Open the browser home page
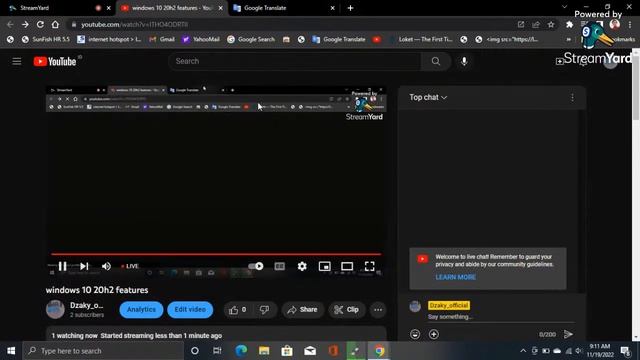The width and height of the screenshot is (640, 360). tap(55, 24)
